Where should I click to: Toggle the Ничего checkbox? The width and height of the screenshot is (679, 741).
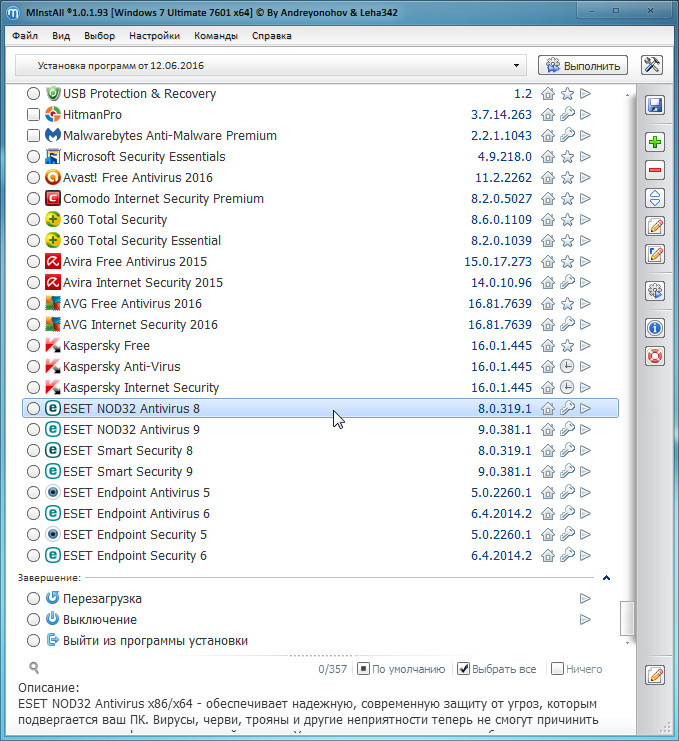click(x=558, y=669)
